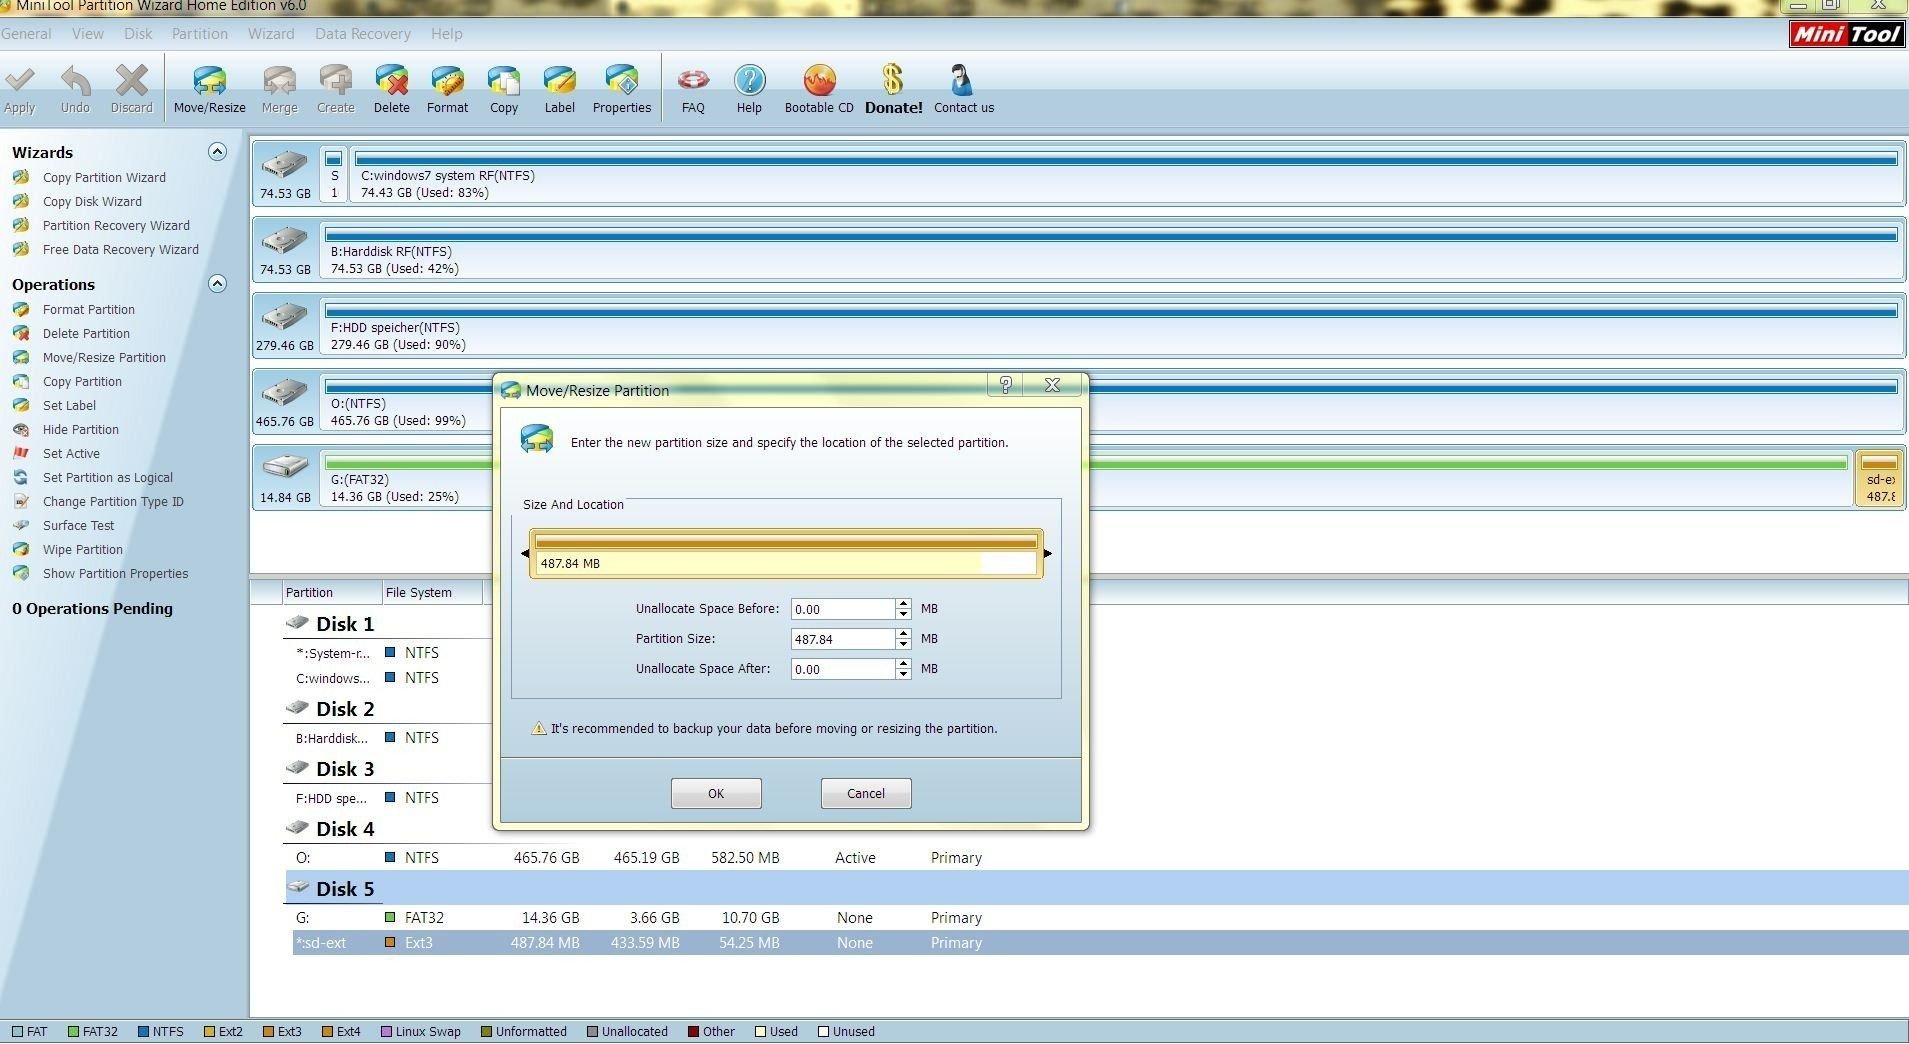Launch Copy Disk Wizard from sidebar
The image size is (1909, 1044).
coord(92,201)
